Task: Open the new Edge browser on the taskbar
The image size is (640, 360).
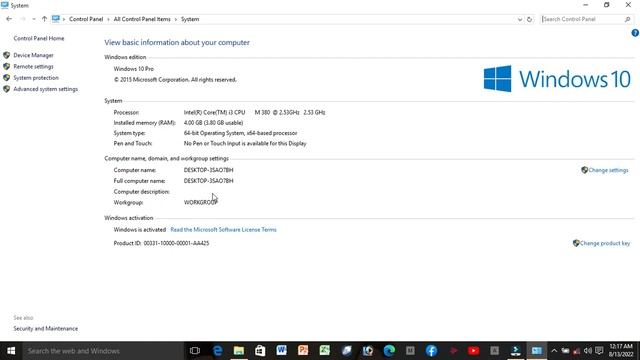Action: point(389,351)
